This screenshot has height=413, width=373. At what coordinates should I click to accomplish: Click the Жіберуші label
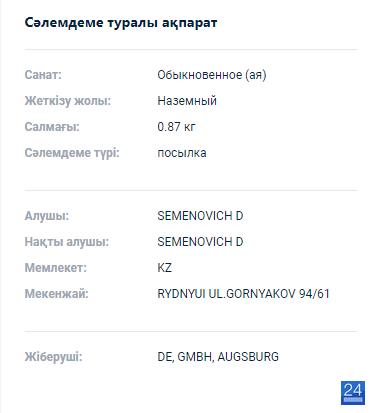click(x=53, y=357)
